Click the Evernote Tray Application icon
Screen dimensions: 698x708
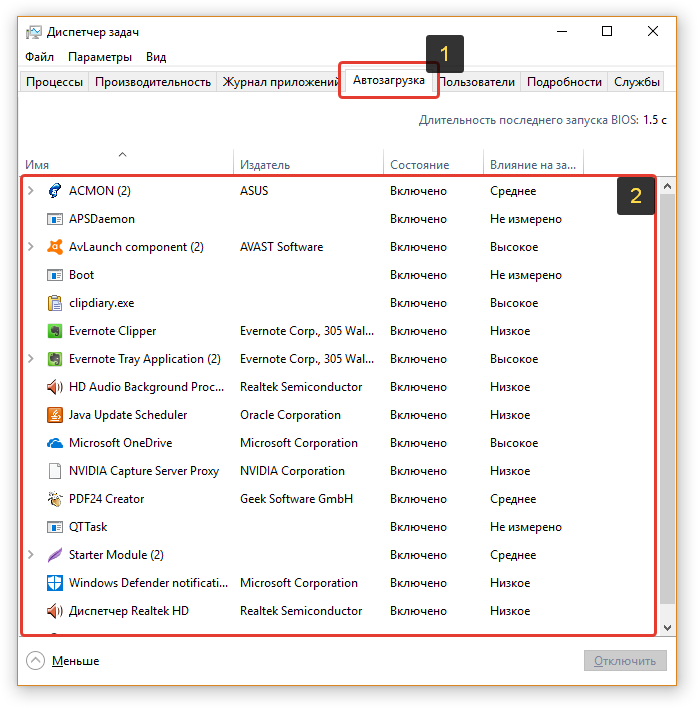[55, 359]
